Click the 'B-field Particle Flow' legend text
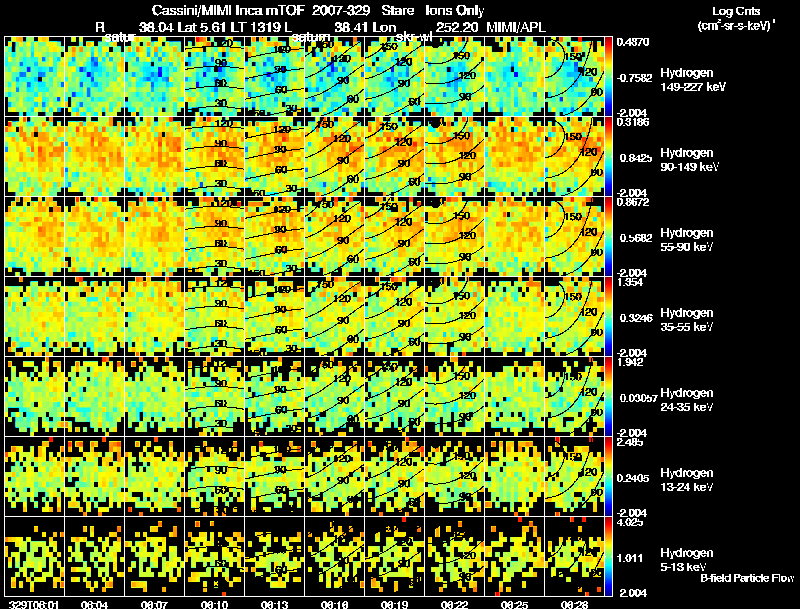 [x=747, y=578]
